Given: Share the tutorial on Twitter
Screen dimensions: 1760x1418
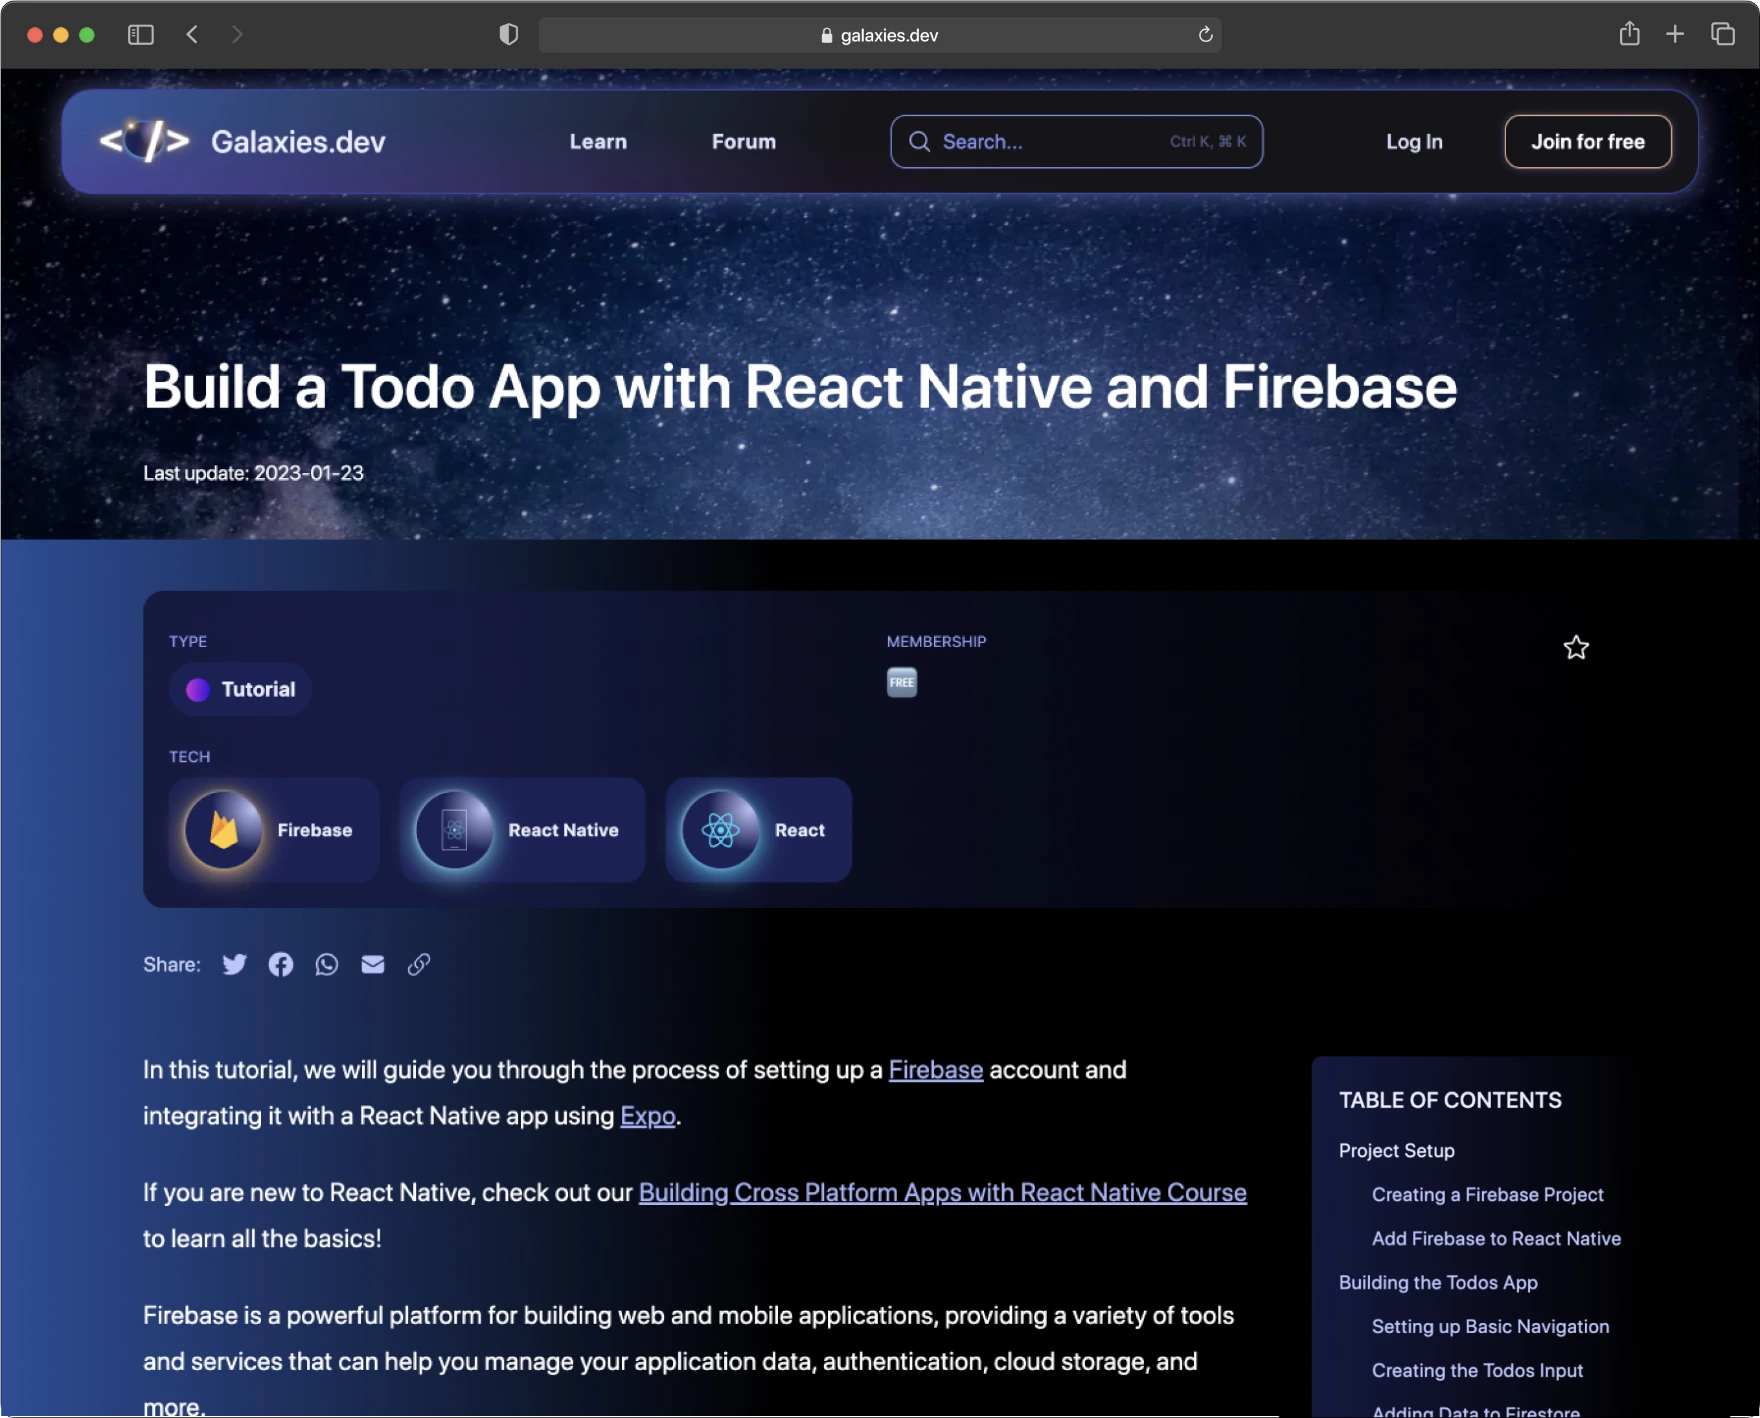Looking at the screenshot, I should click(234, 964).
